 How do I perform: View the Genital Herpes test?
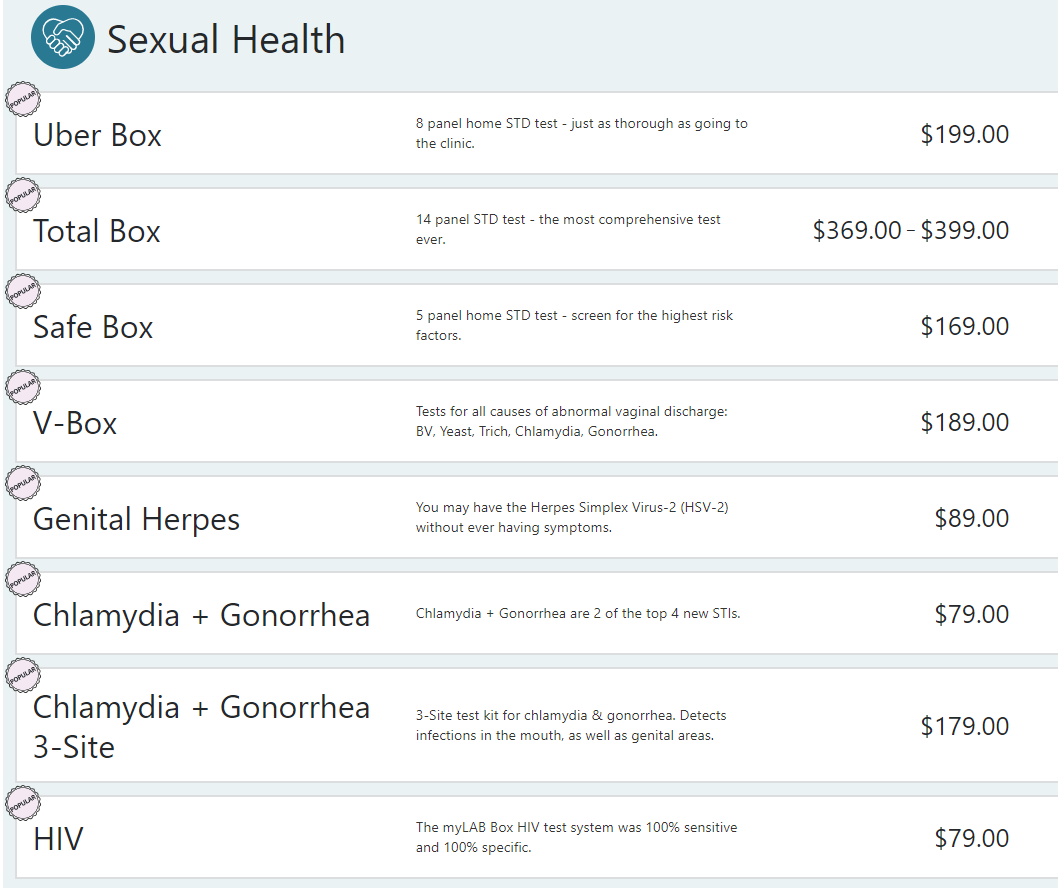click(136, 519)
